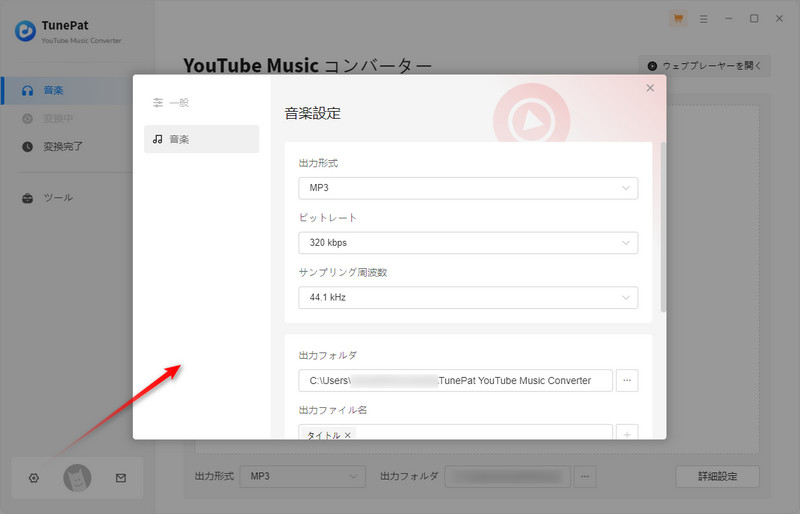The image size is (800, 514).
Task: Click the shopping cart purchase icon
Action: [x=678, y=19]
